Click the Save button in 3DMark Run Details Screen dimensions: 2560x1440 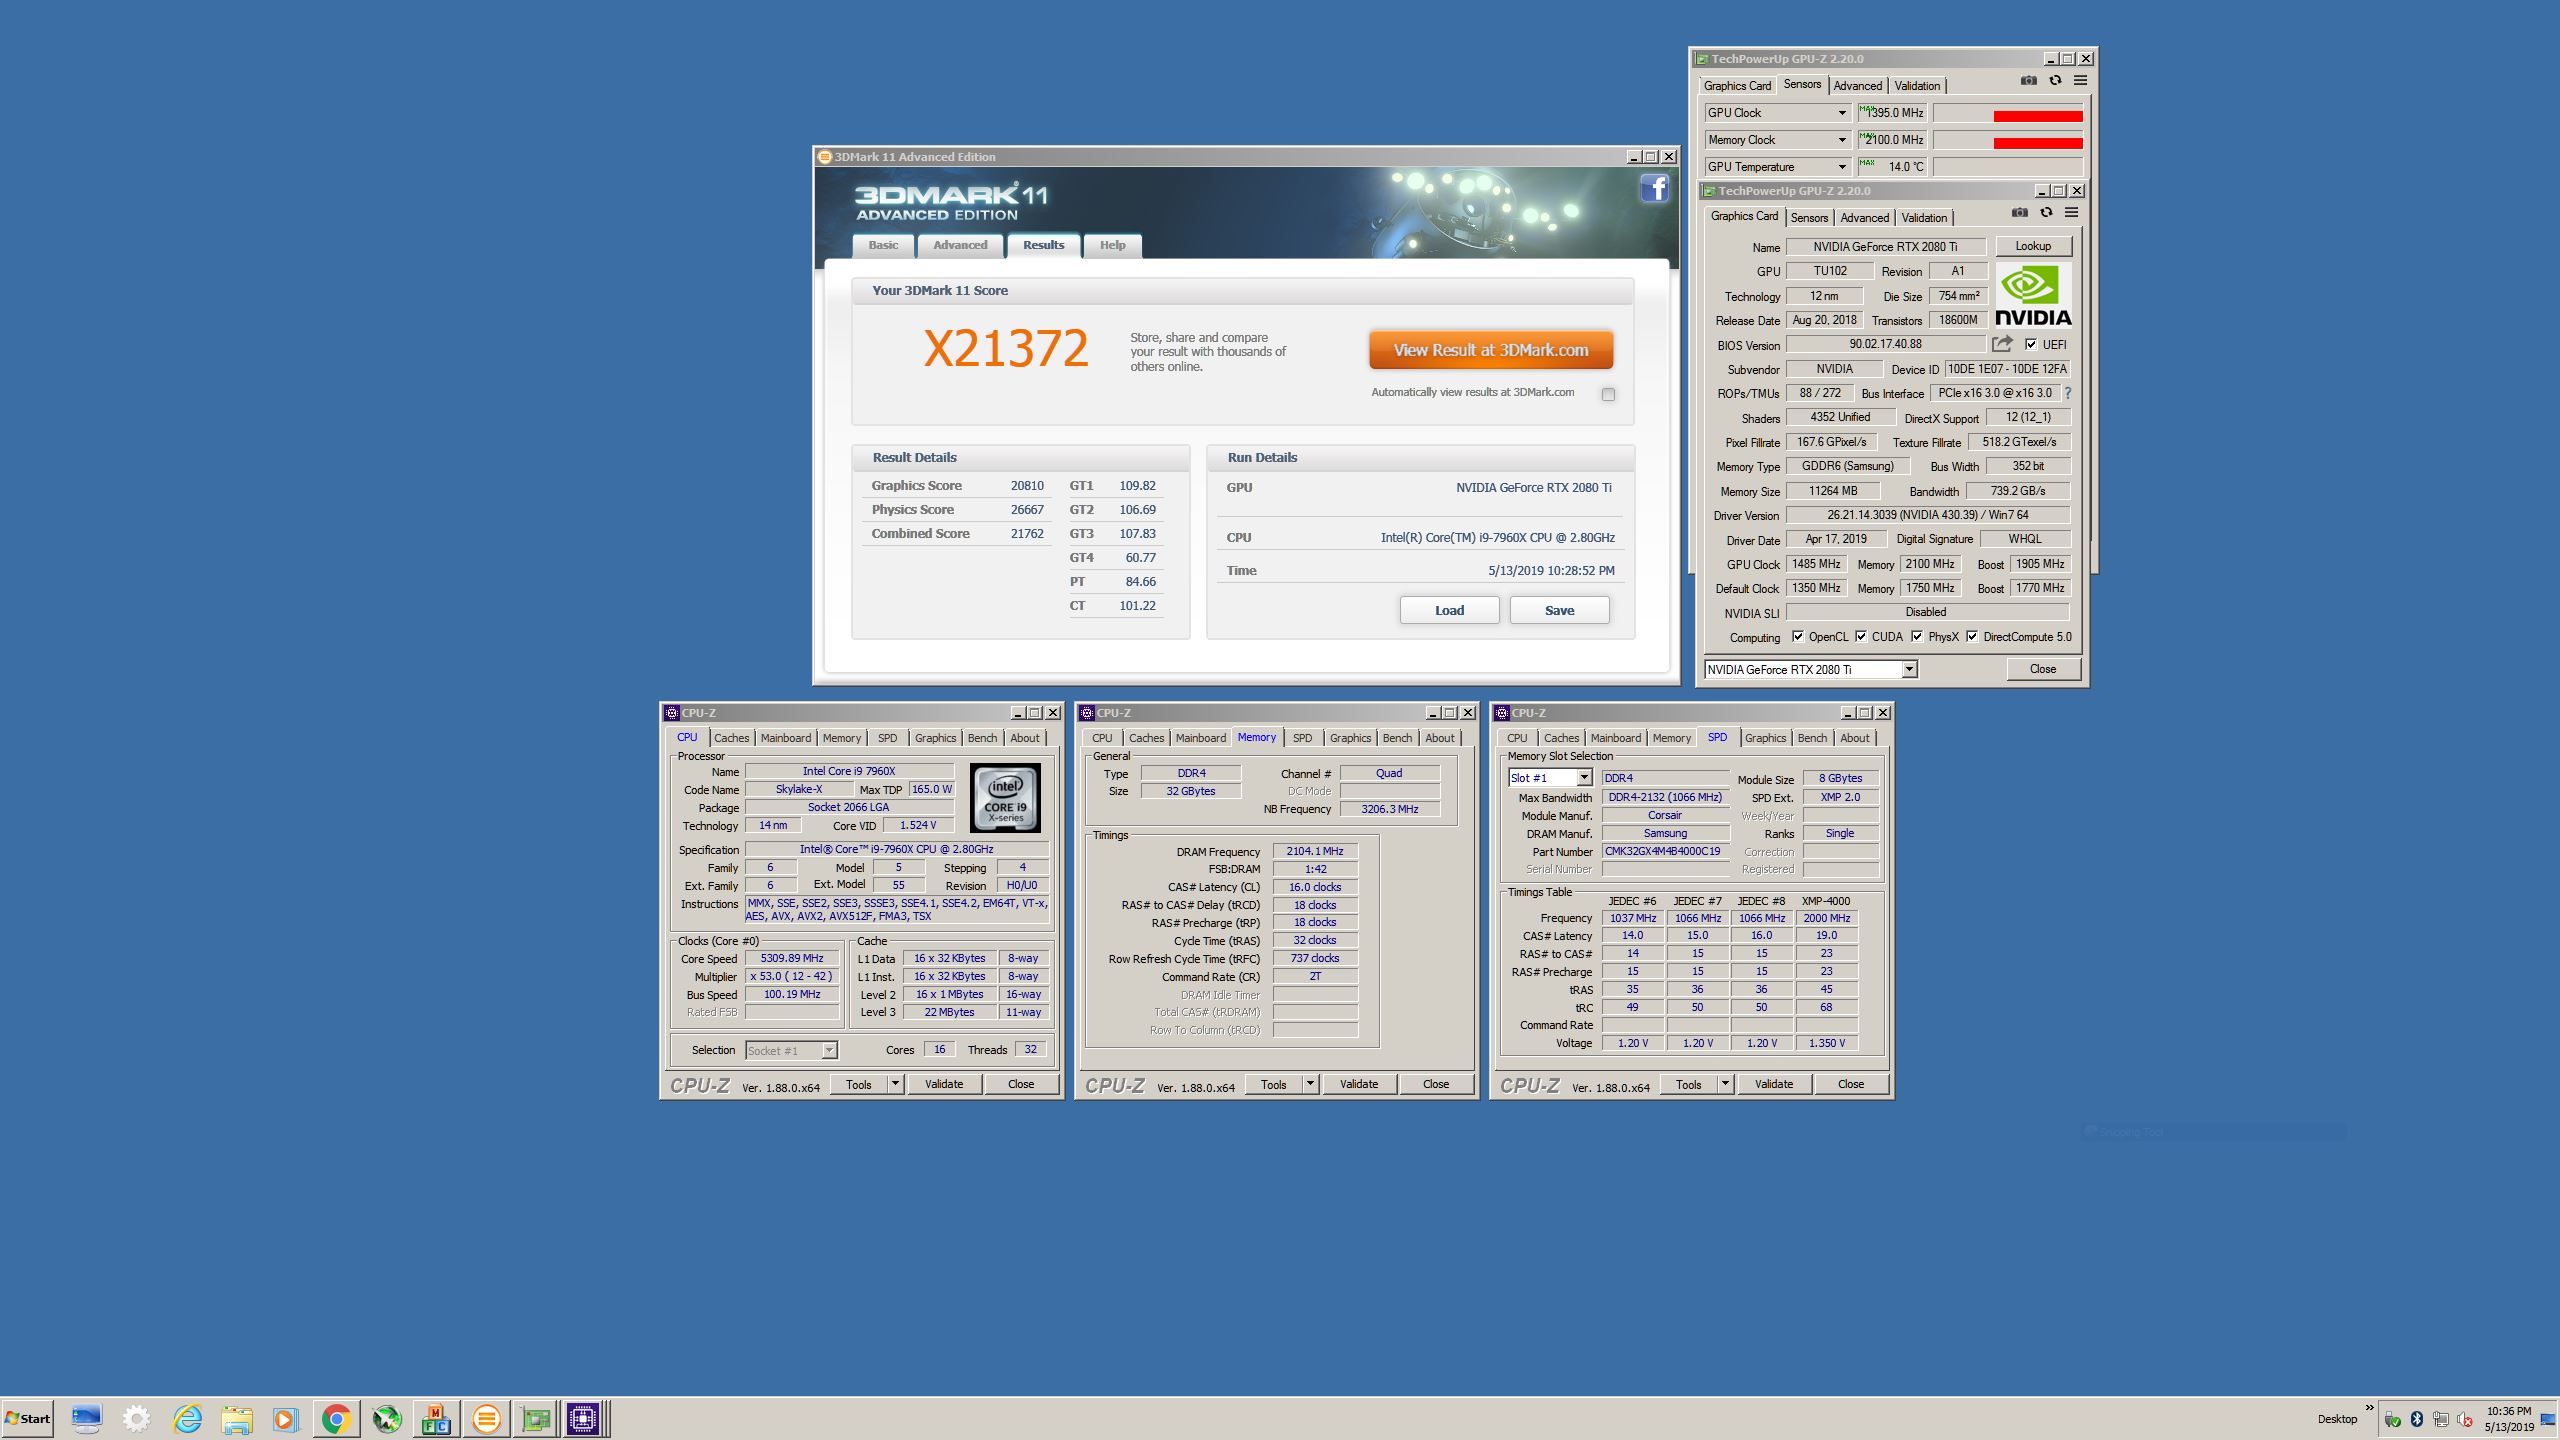pyautogui.click(x=1559, y=610)
